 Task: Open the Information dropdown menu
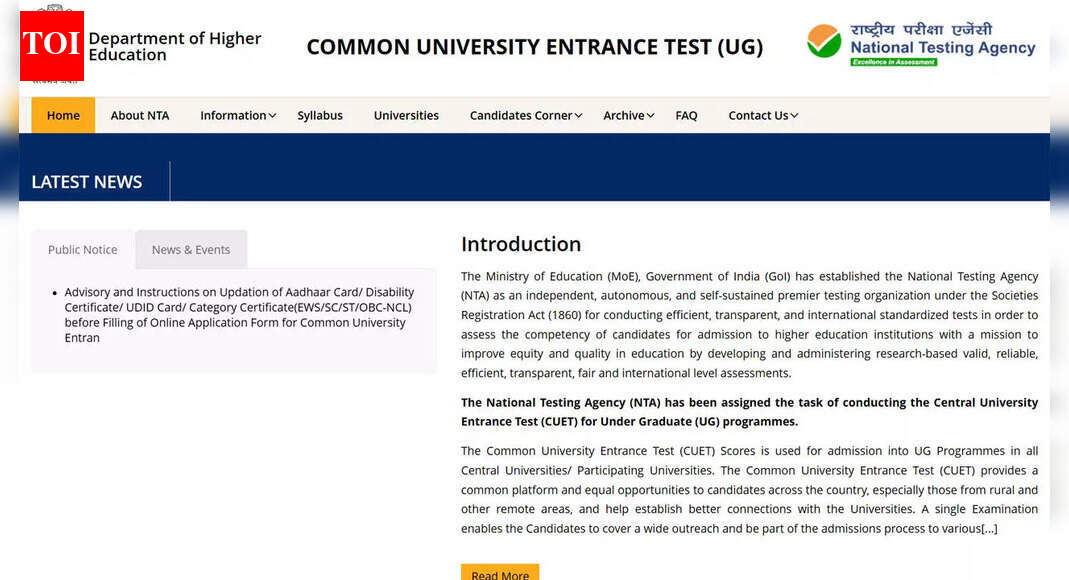233,115
